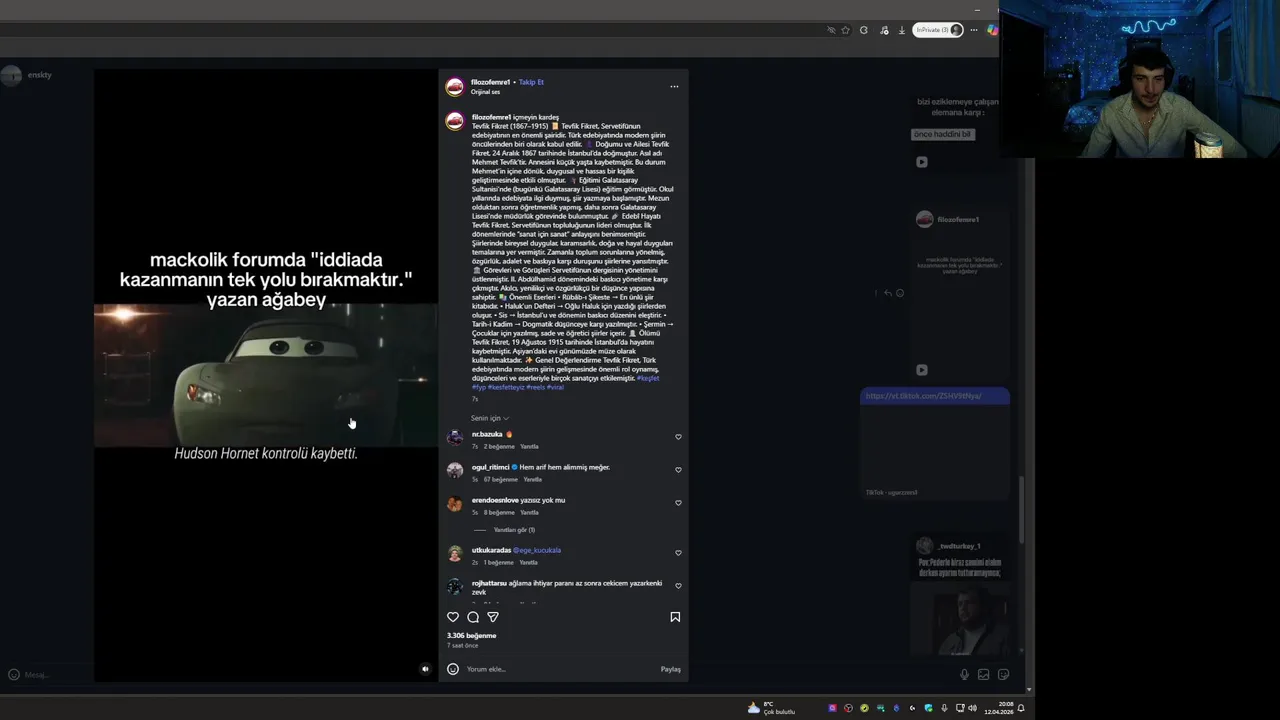The image size is (1280, 720).
Task: Click the microphone icon in the chat bar
Action: click(x=964, y=675)
